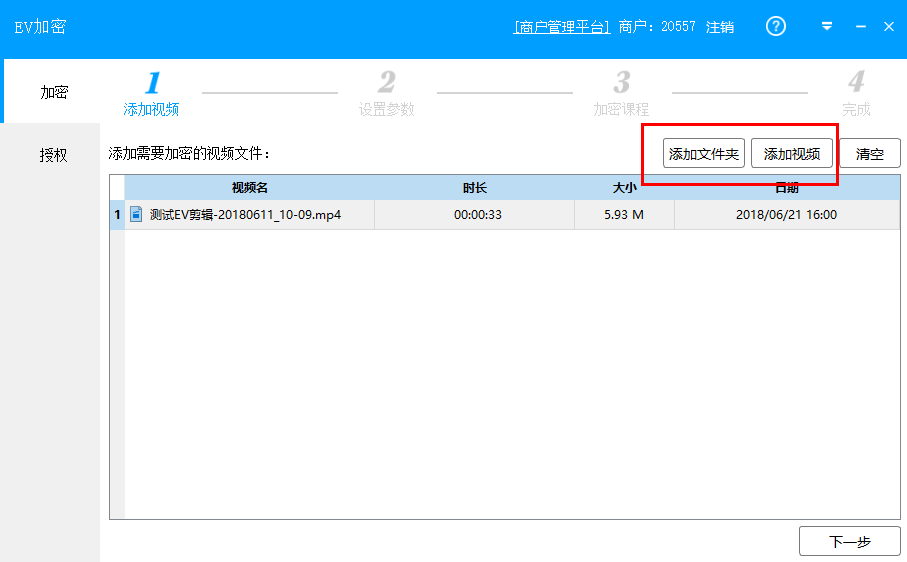Close the EV加密 window

coord(889,27)
